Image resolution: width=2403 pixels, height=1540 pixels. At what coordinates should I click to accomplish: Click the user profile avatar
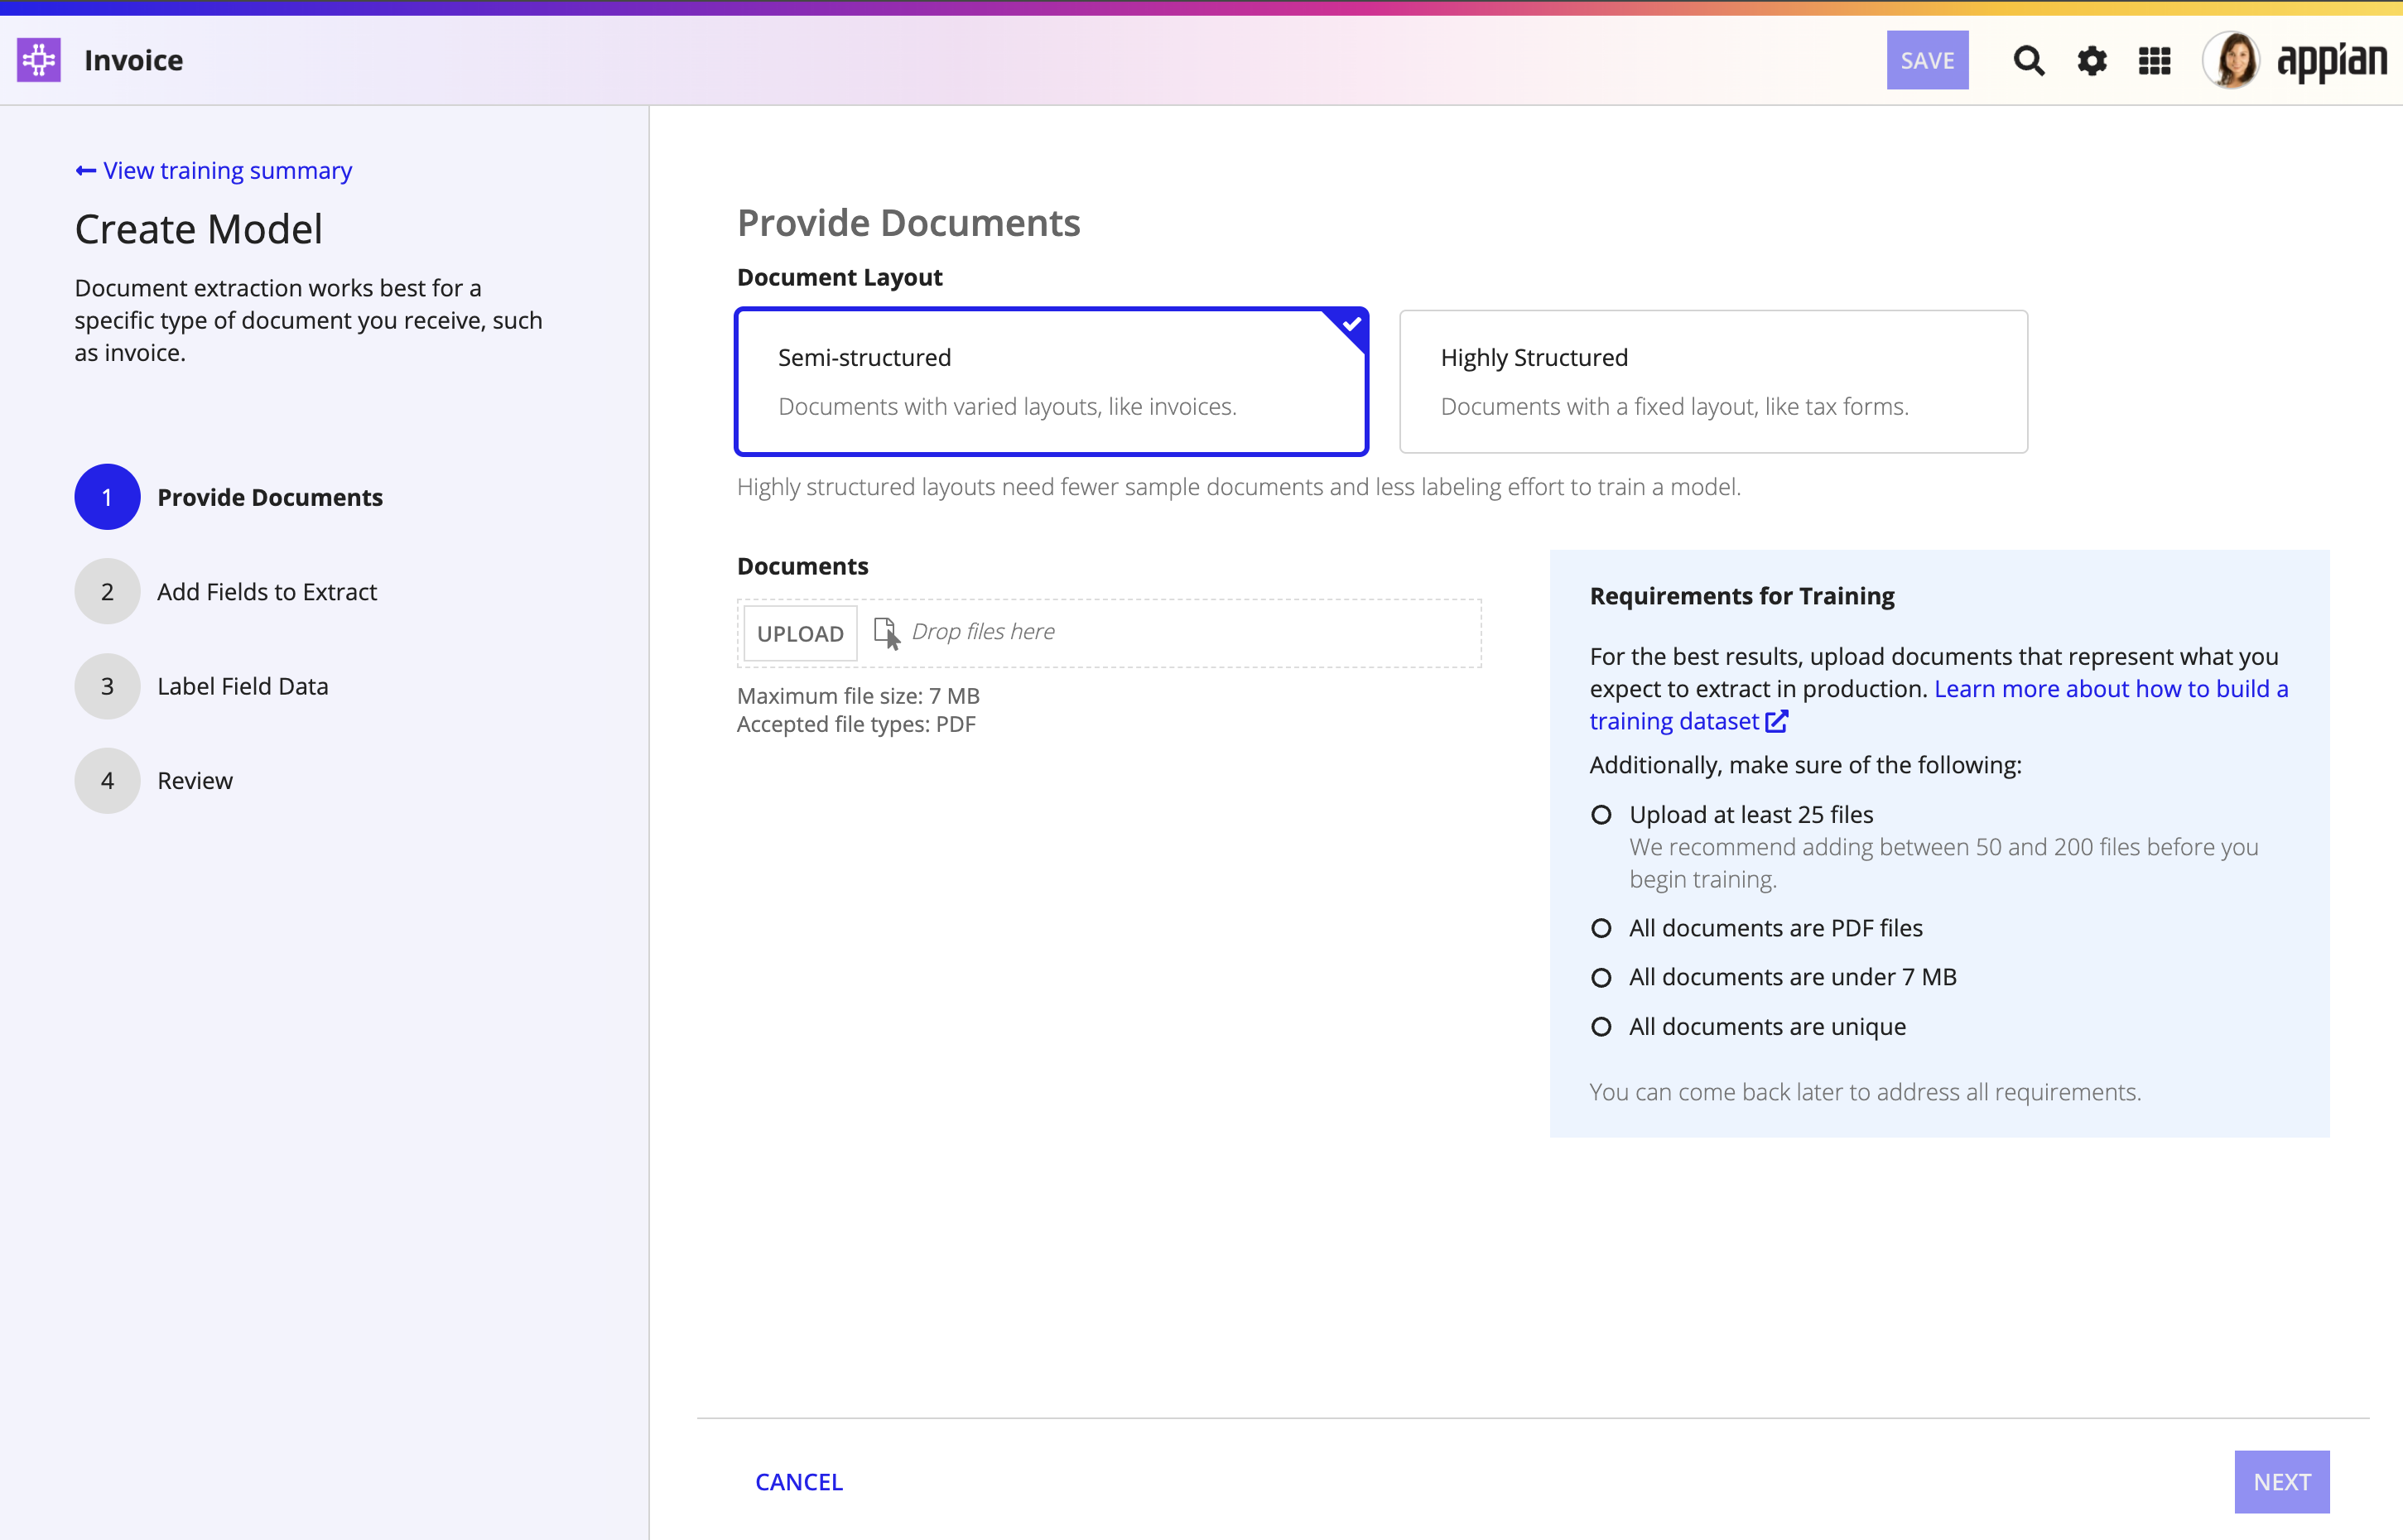coord(2232,60)
